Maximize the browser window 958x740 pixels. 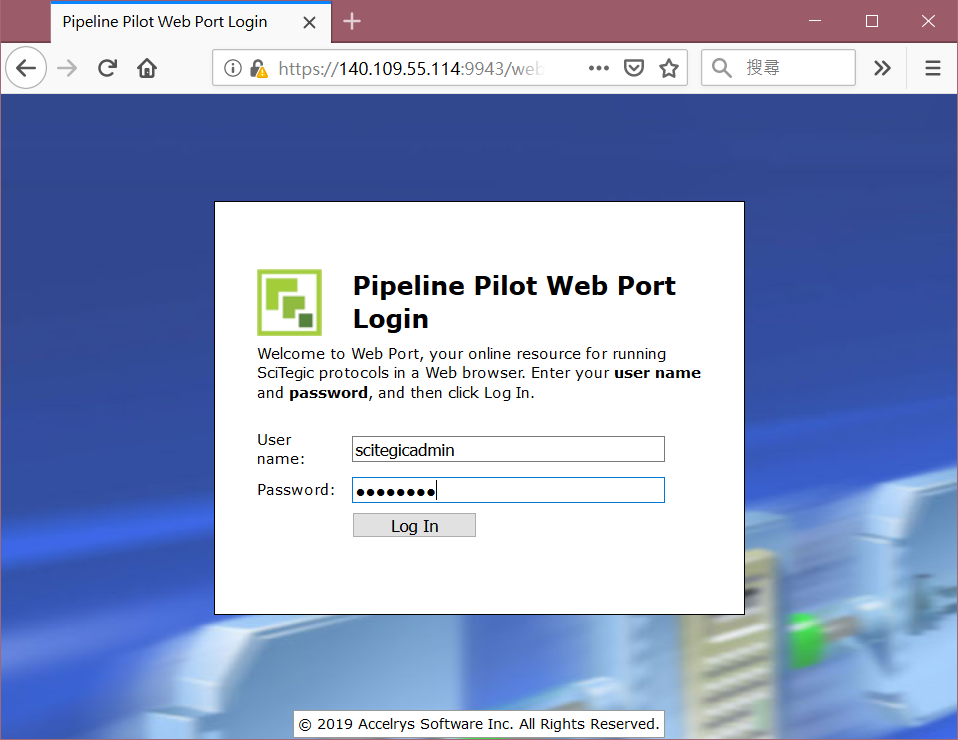[872, 21]
